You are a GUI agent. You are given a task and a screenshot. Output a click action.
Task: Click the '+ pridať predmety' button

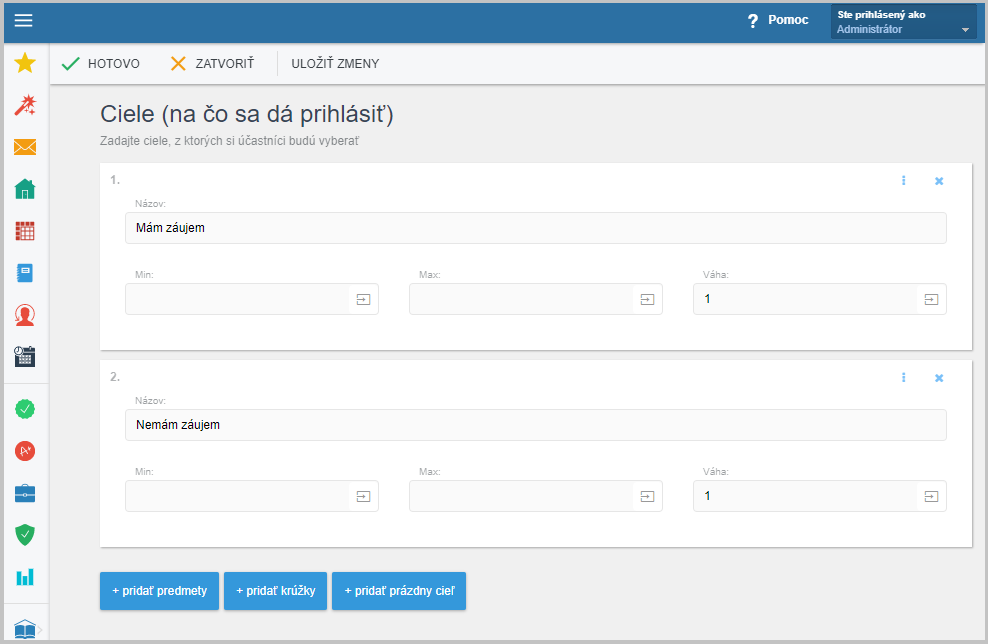[x=159, y=591]
